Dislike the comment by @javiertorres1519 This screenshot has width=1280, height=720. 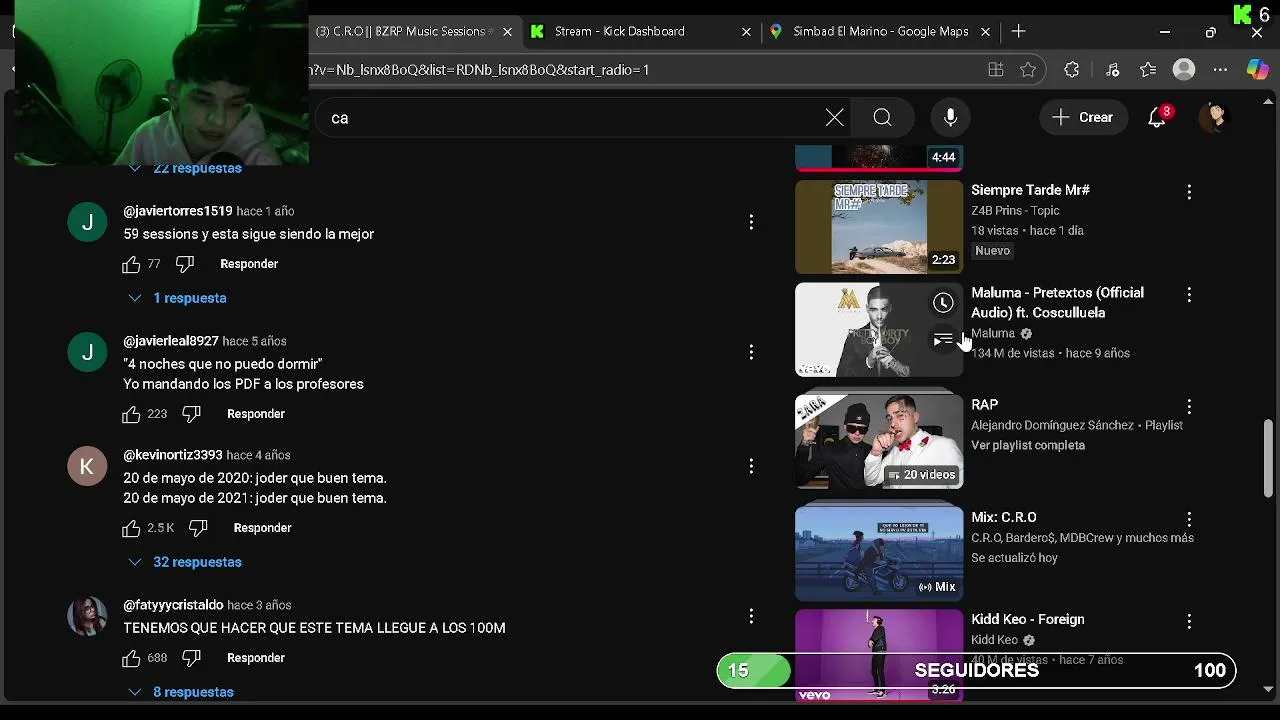[x=185, y=264]
